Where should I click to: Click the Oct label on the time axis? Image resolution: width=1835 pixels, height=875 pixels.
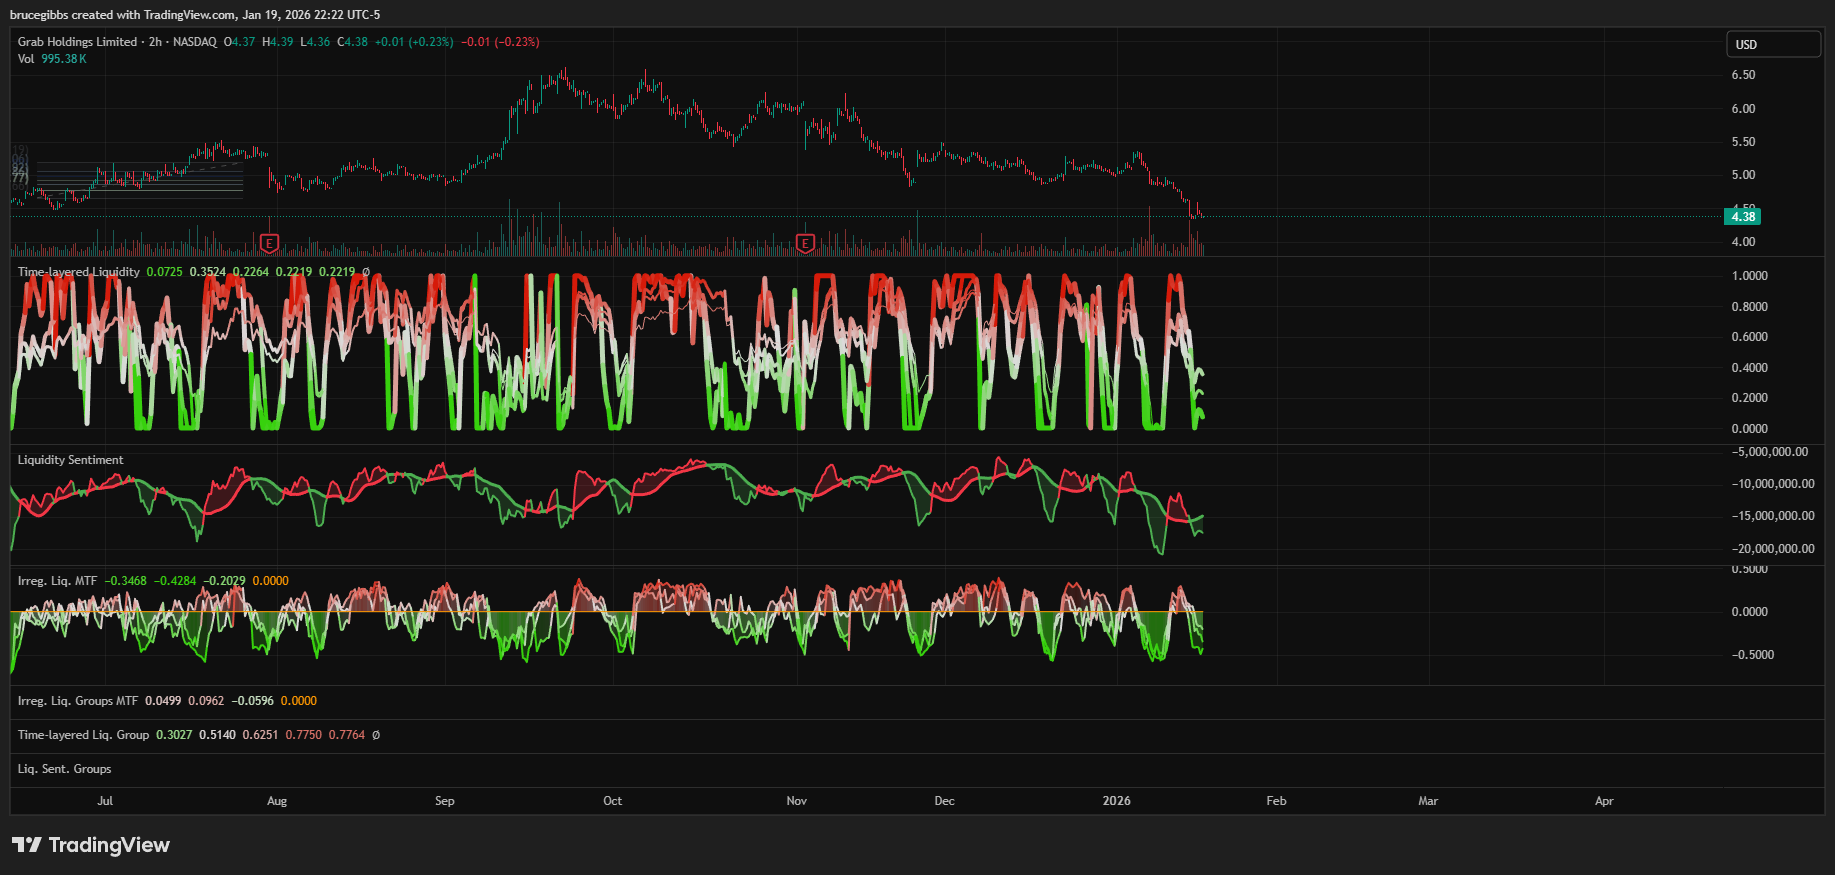[x=612, y=801]
